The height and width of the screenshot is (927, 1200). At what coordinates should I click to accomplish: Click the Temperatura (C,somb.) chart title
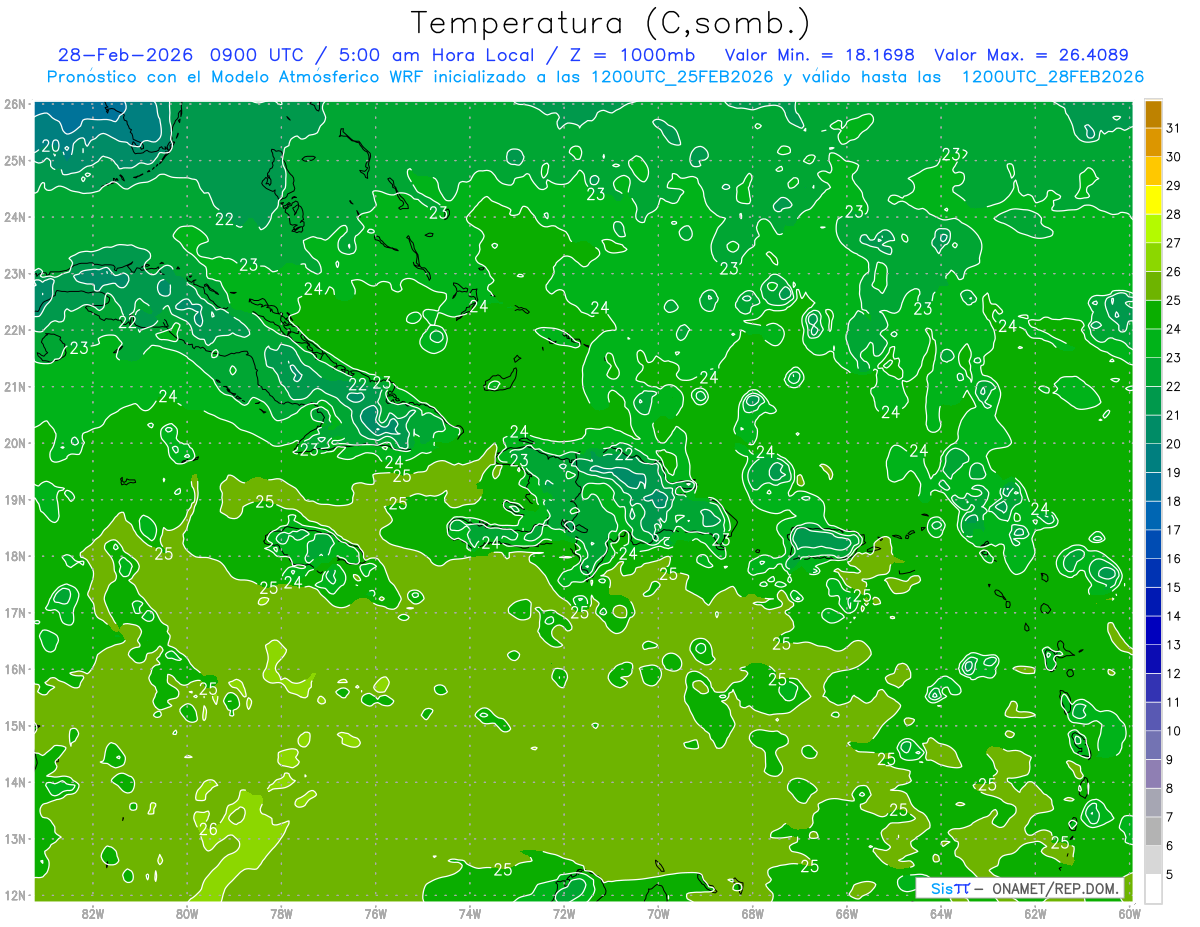click(x=610, y=23)
